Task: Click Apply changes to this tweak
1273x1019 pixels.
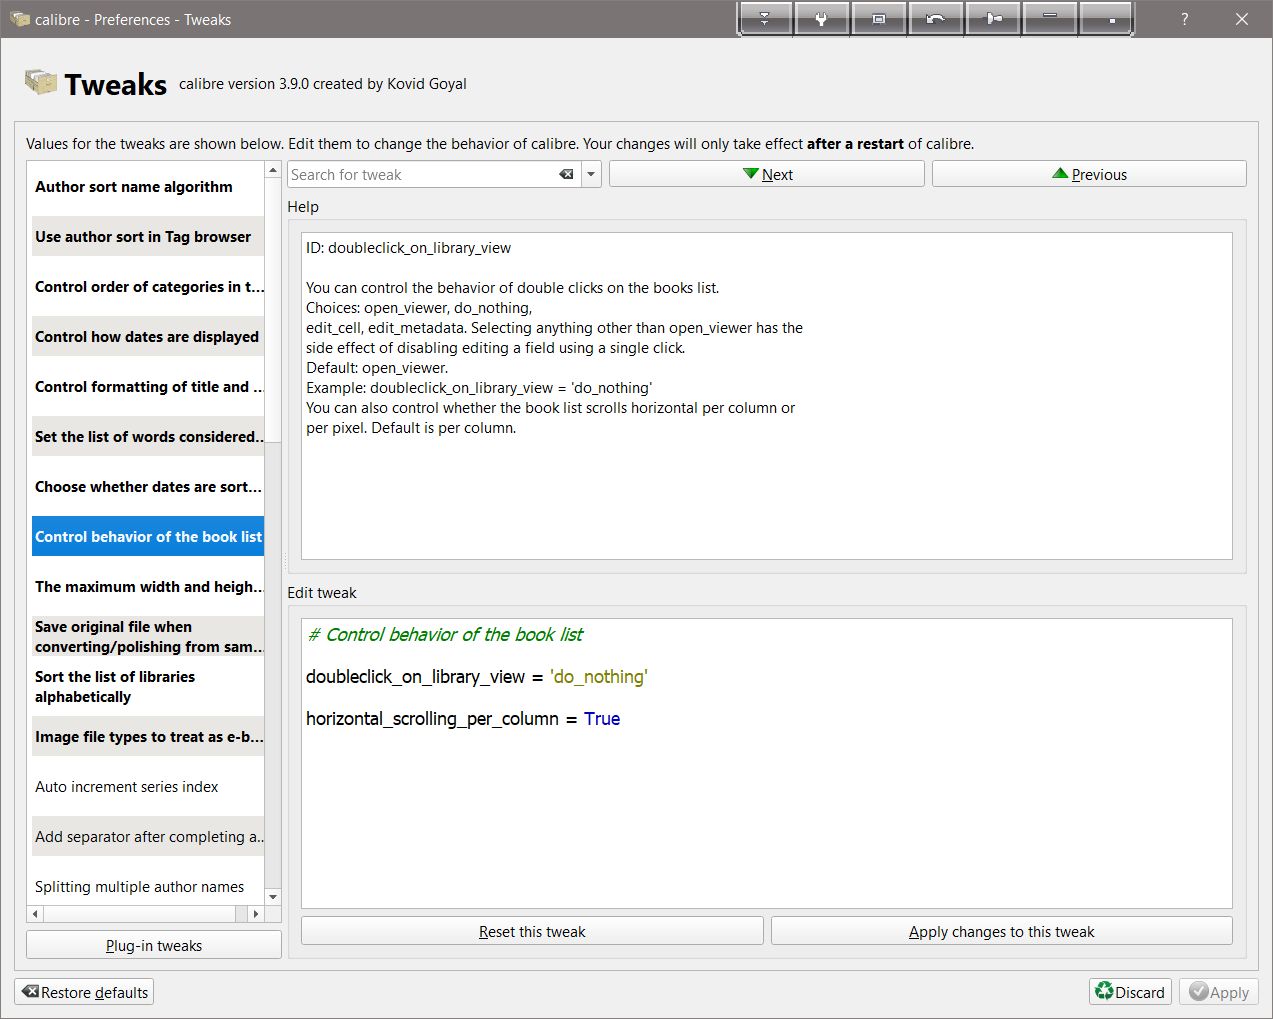Action: pos(1001,931)
